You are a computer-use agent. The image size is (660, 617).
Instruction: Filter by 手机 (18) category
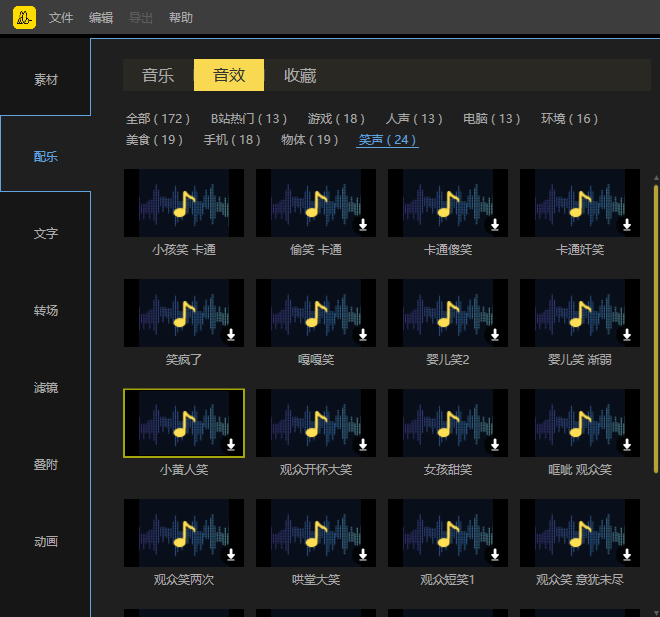click(232, 140)
